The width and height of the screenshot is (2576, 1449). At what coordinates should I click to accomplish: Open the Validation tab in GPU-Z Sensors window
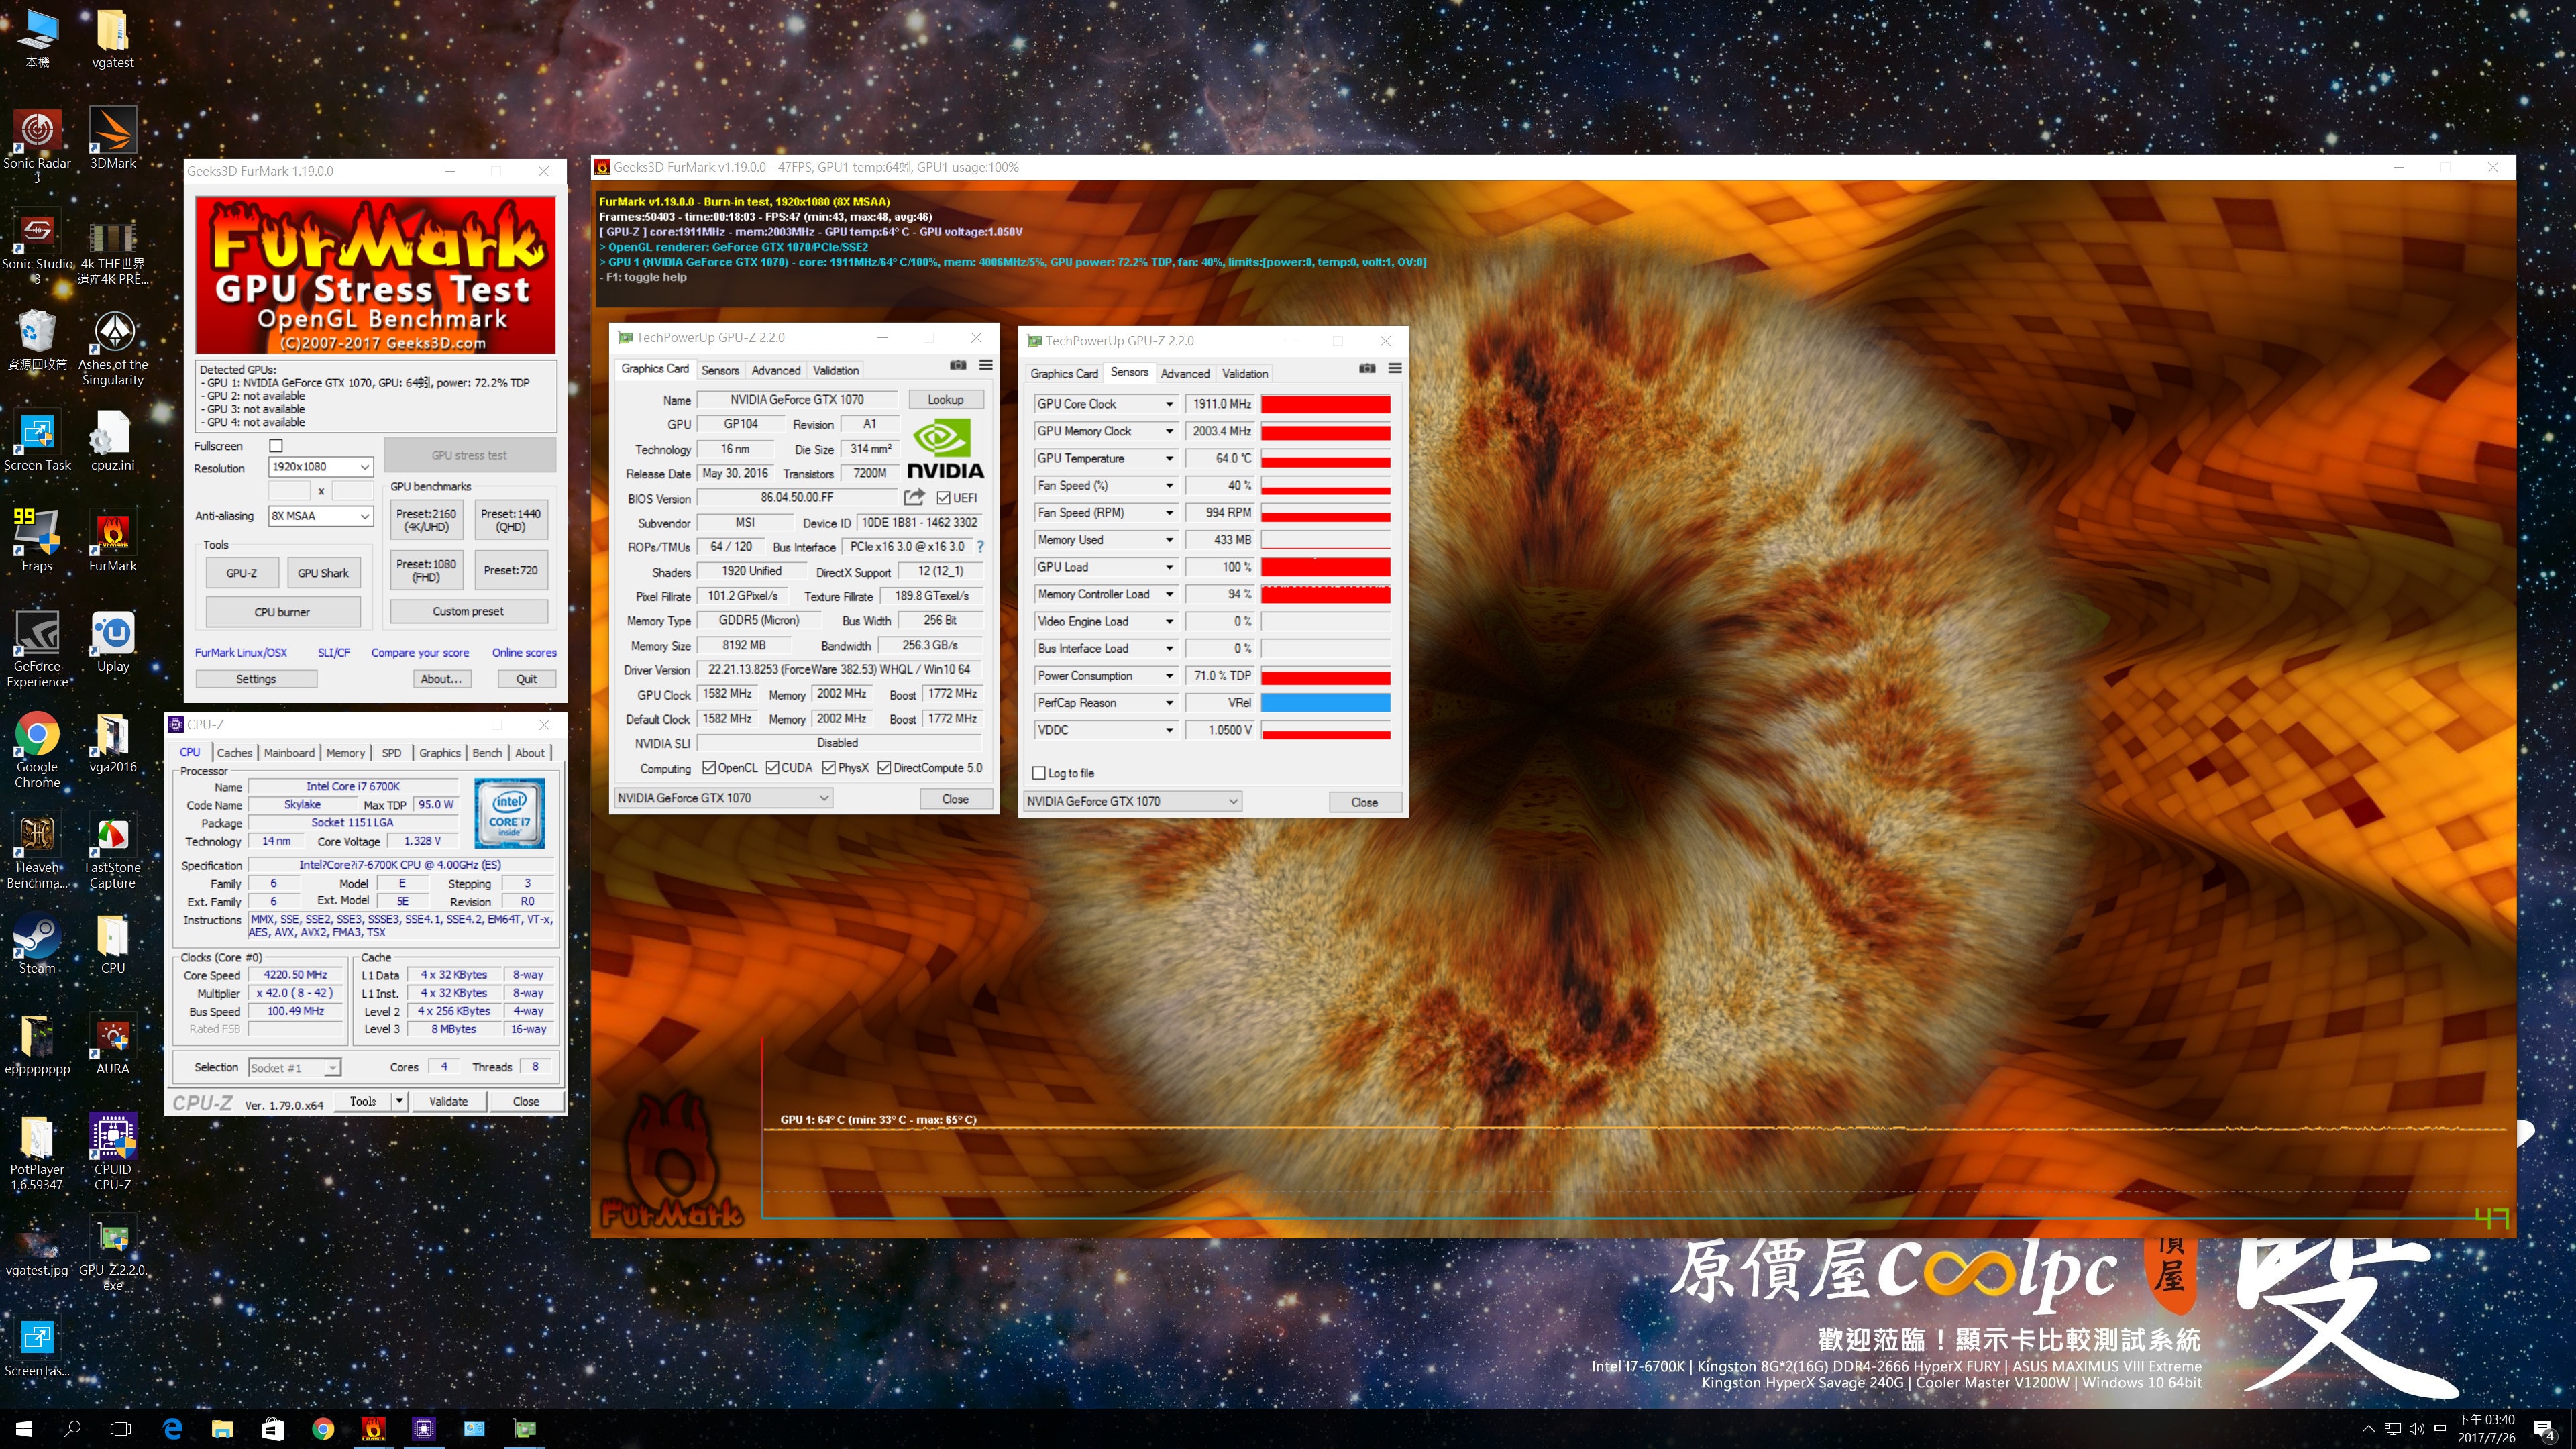click(x=1245, y=373)
